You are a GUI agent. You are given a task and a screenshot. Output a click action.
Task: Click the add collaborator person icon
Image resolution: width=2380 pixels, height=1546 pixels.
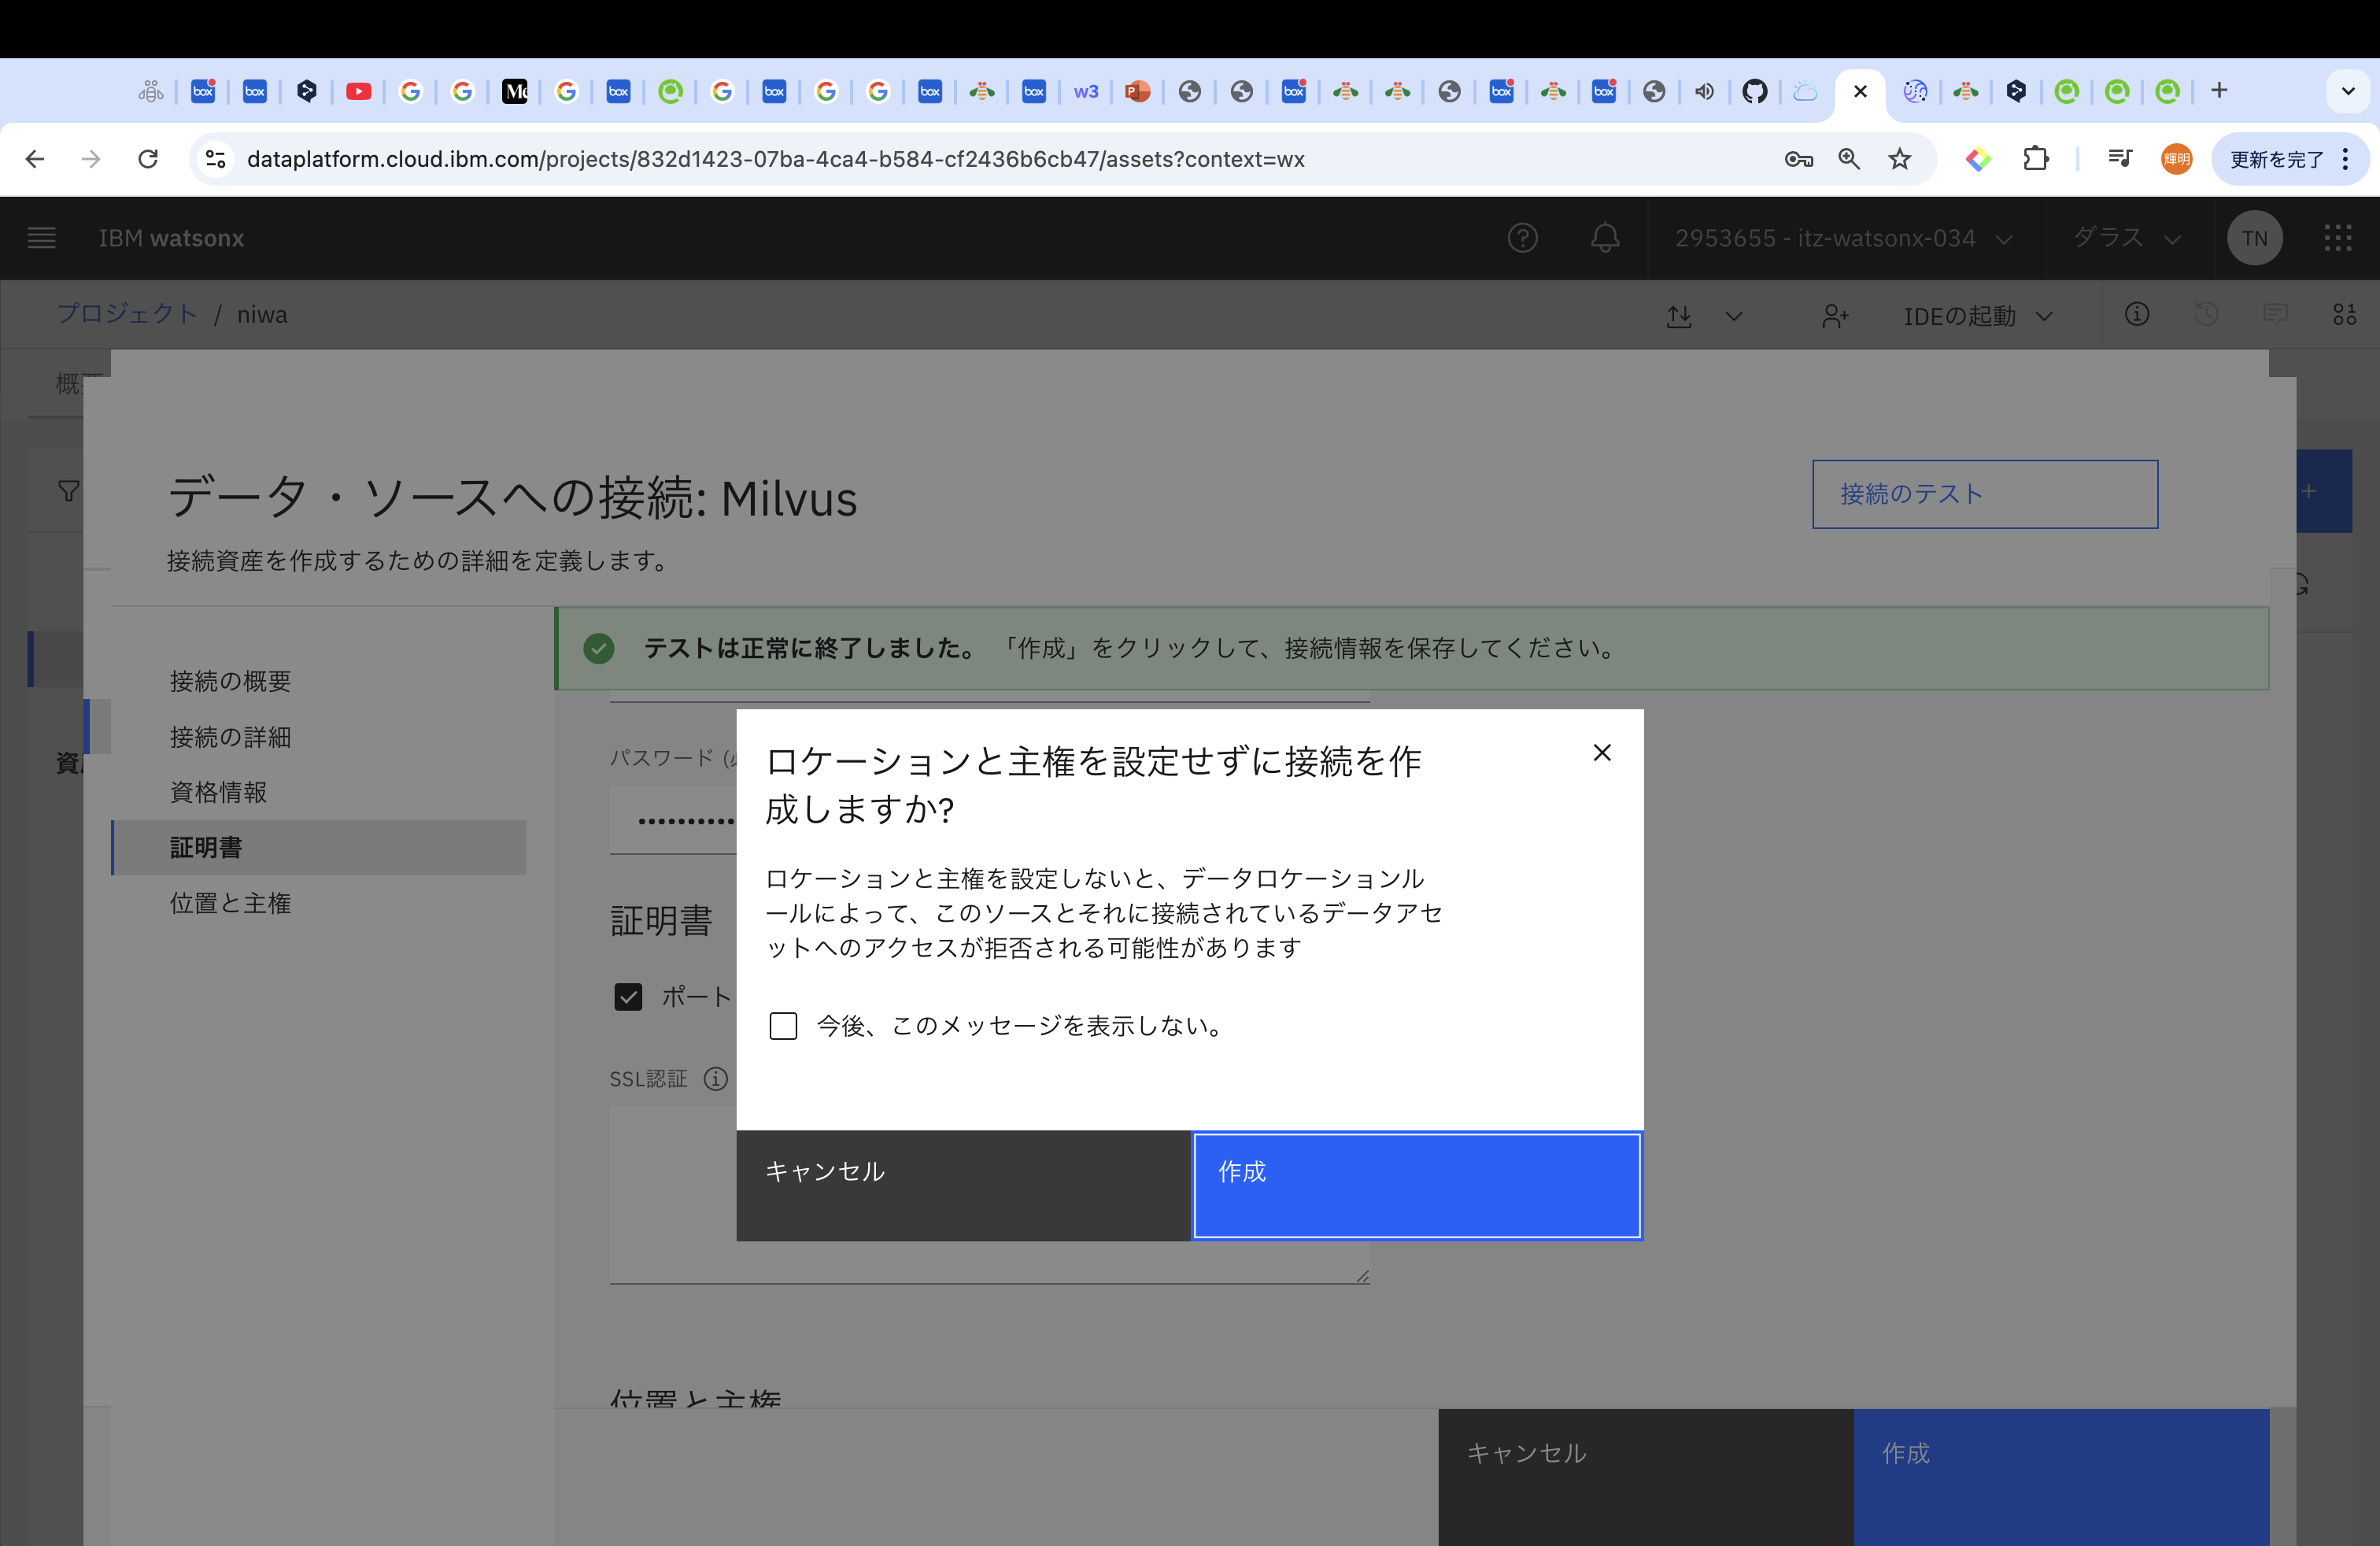click(1834, 316)
